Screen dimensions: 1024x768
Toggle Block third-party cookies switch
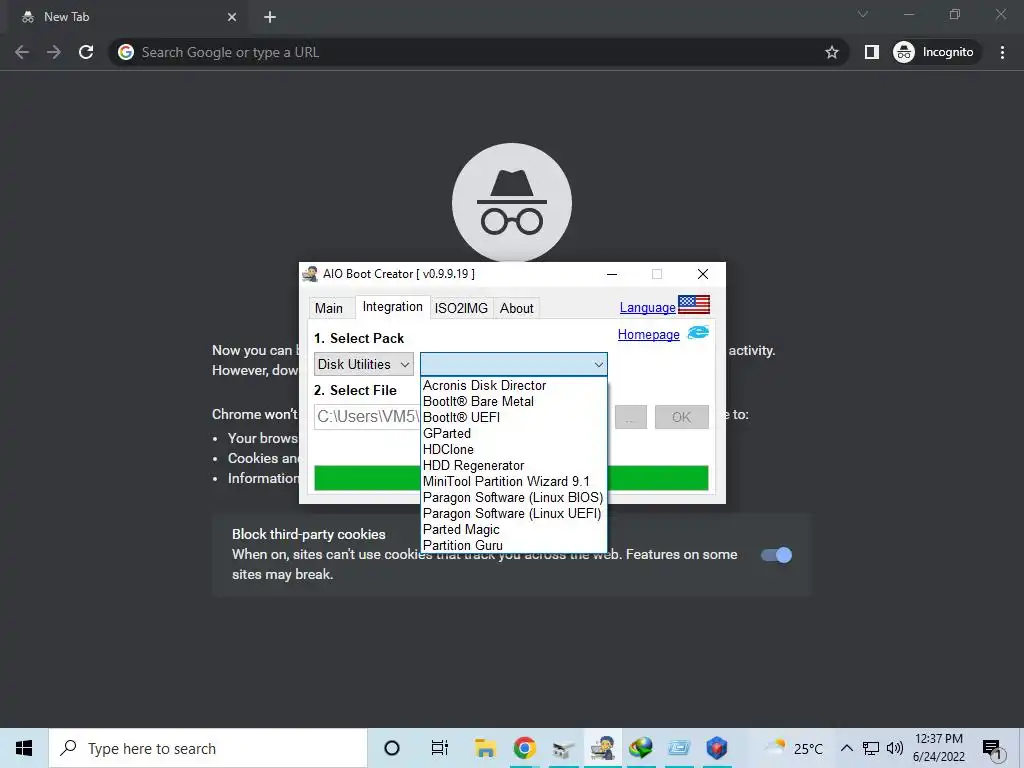coord(776,555)
